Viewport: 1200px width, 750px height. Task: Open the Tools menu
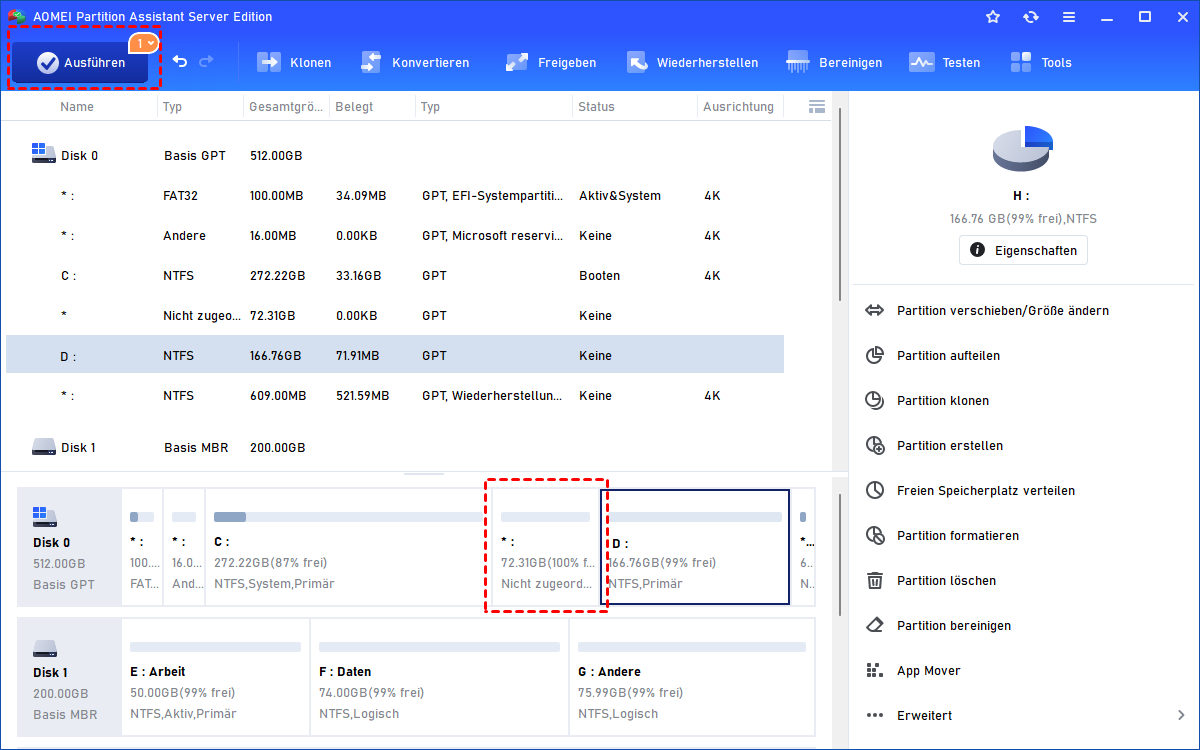[x=1040, y=62]
